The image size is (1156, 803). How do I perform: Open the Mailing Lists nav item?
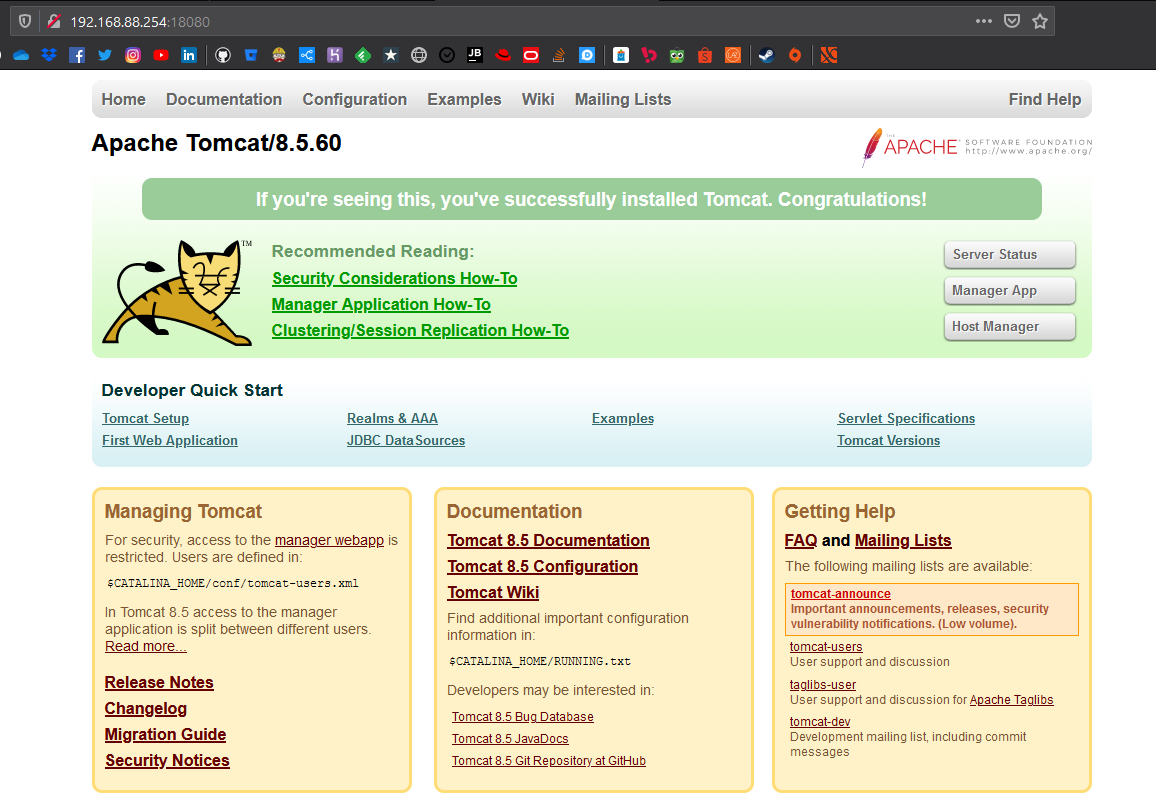coord(623,100)
